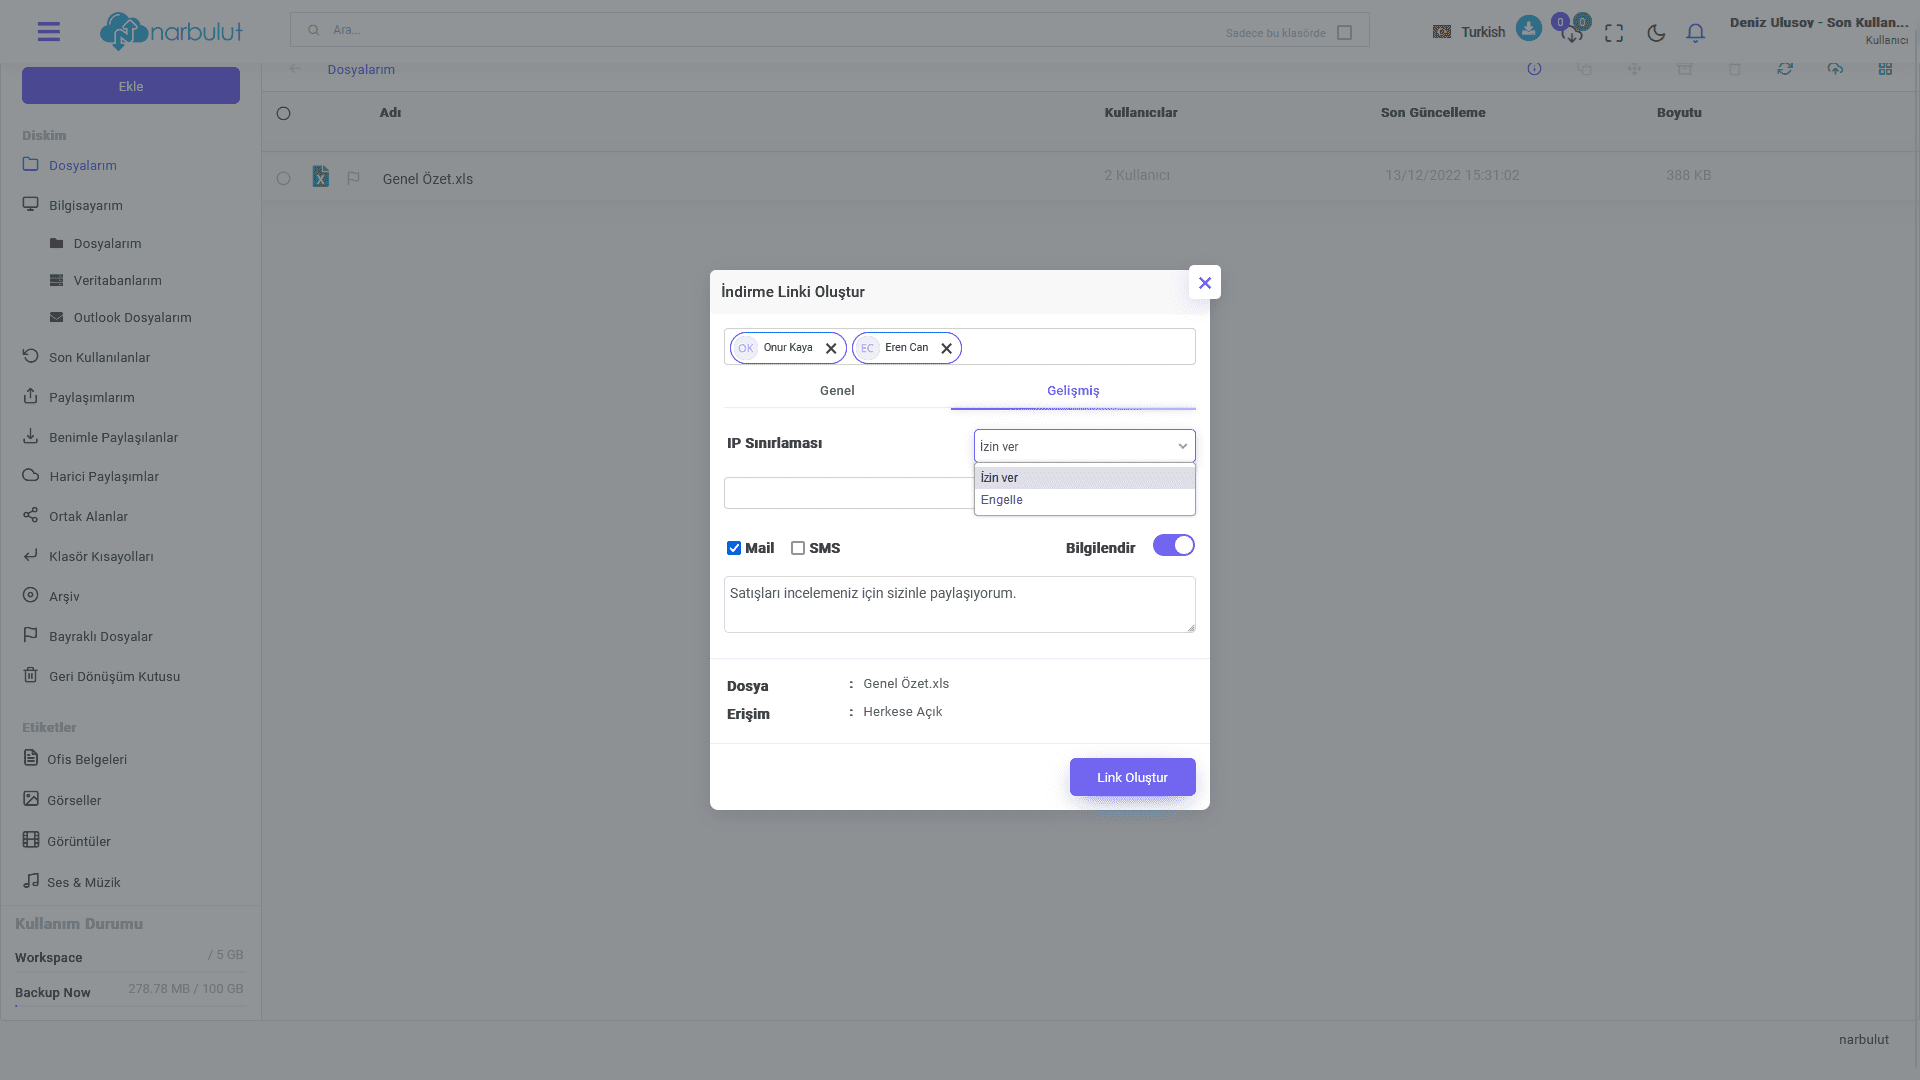The image size is (1920, 1080).
Task: Toggle dark mode moon icon
Action: pos(1656,33)
